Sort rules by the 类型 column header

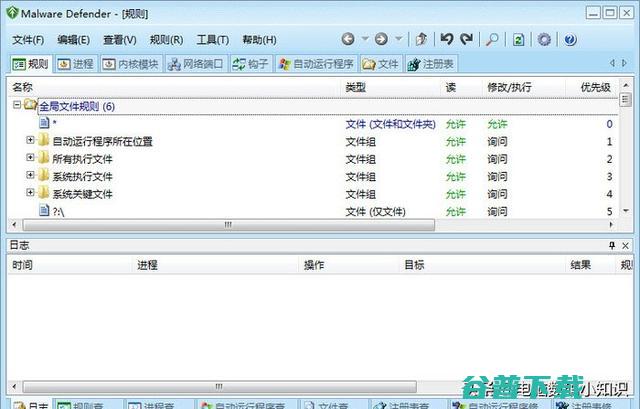tap(391, 87)
